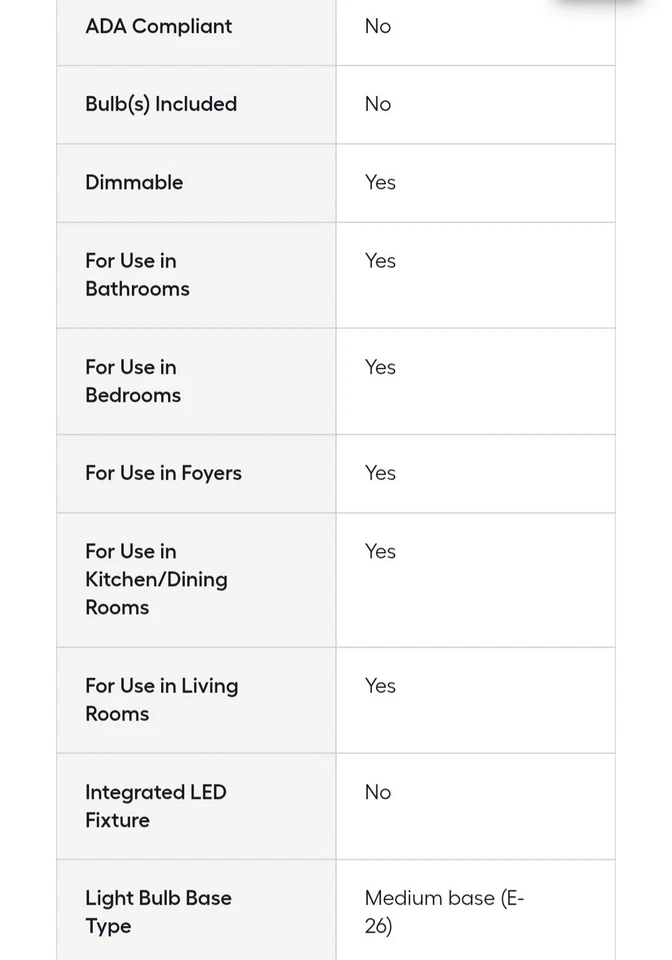This screenshot has width=672, height=960.
Task: Click the For Use in Bathrooms label
Action: pos(137,274)
